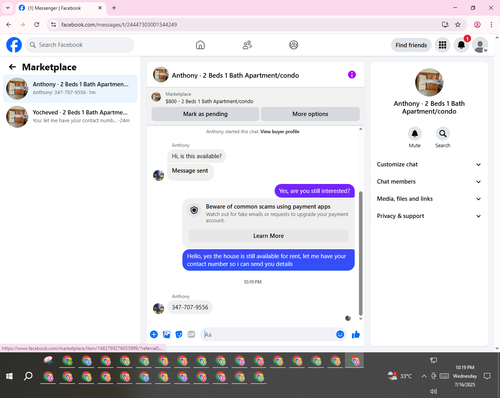Screen dimensions: 500x398
Task: Click the message 347-707-9556
Action: click(x=190, y=307)
